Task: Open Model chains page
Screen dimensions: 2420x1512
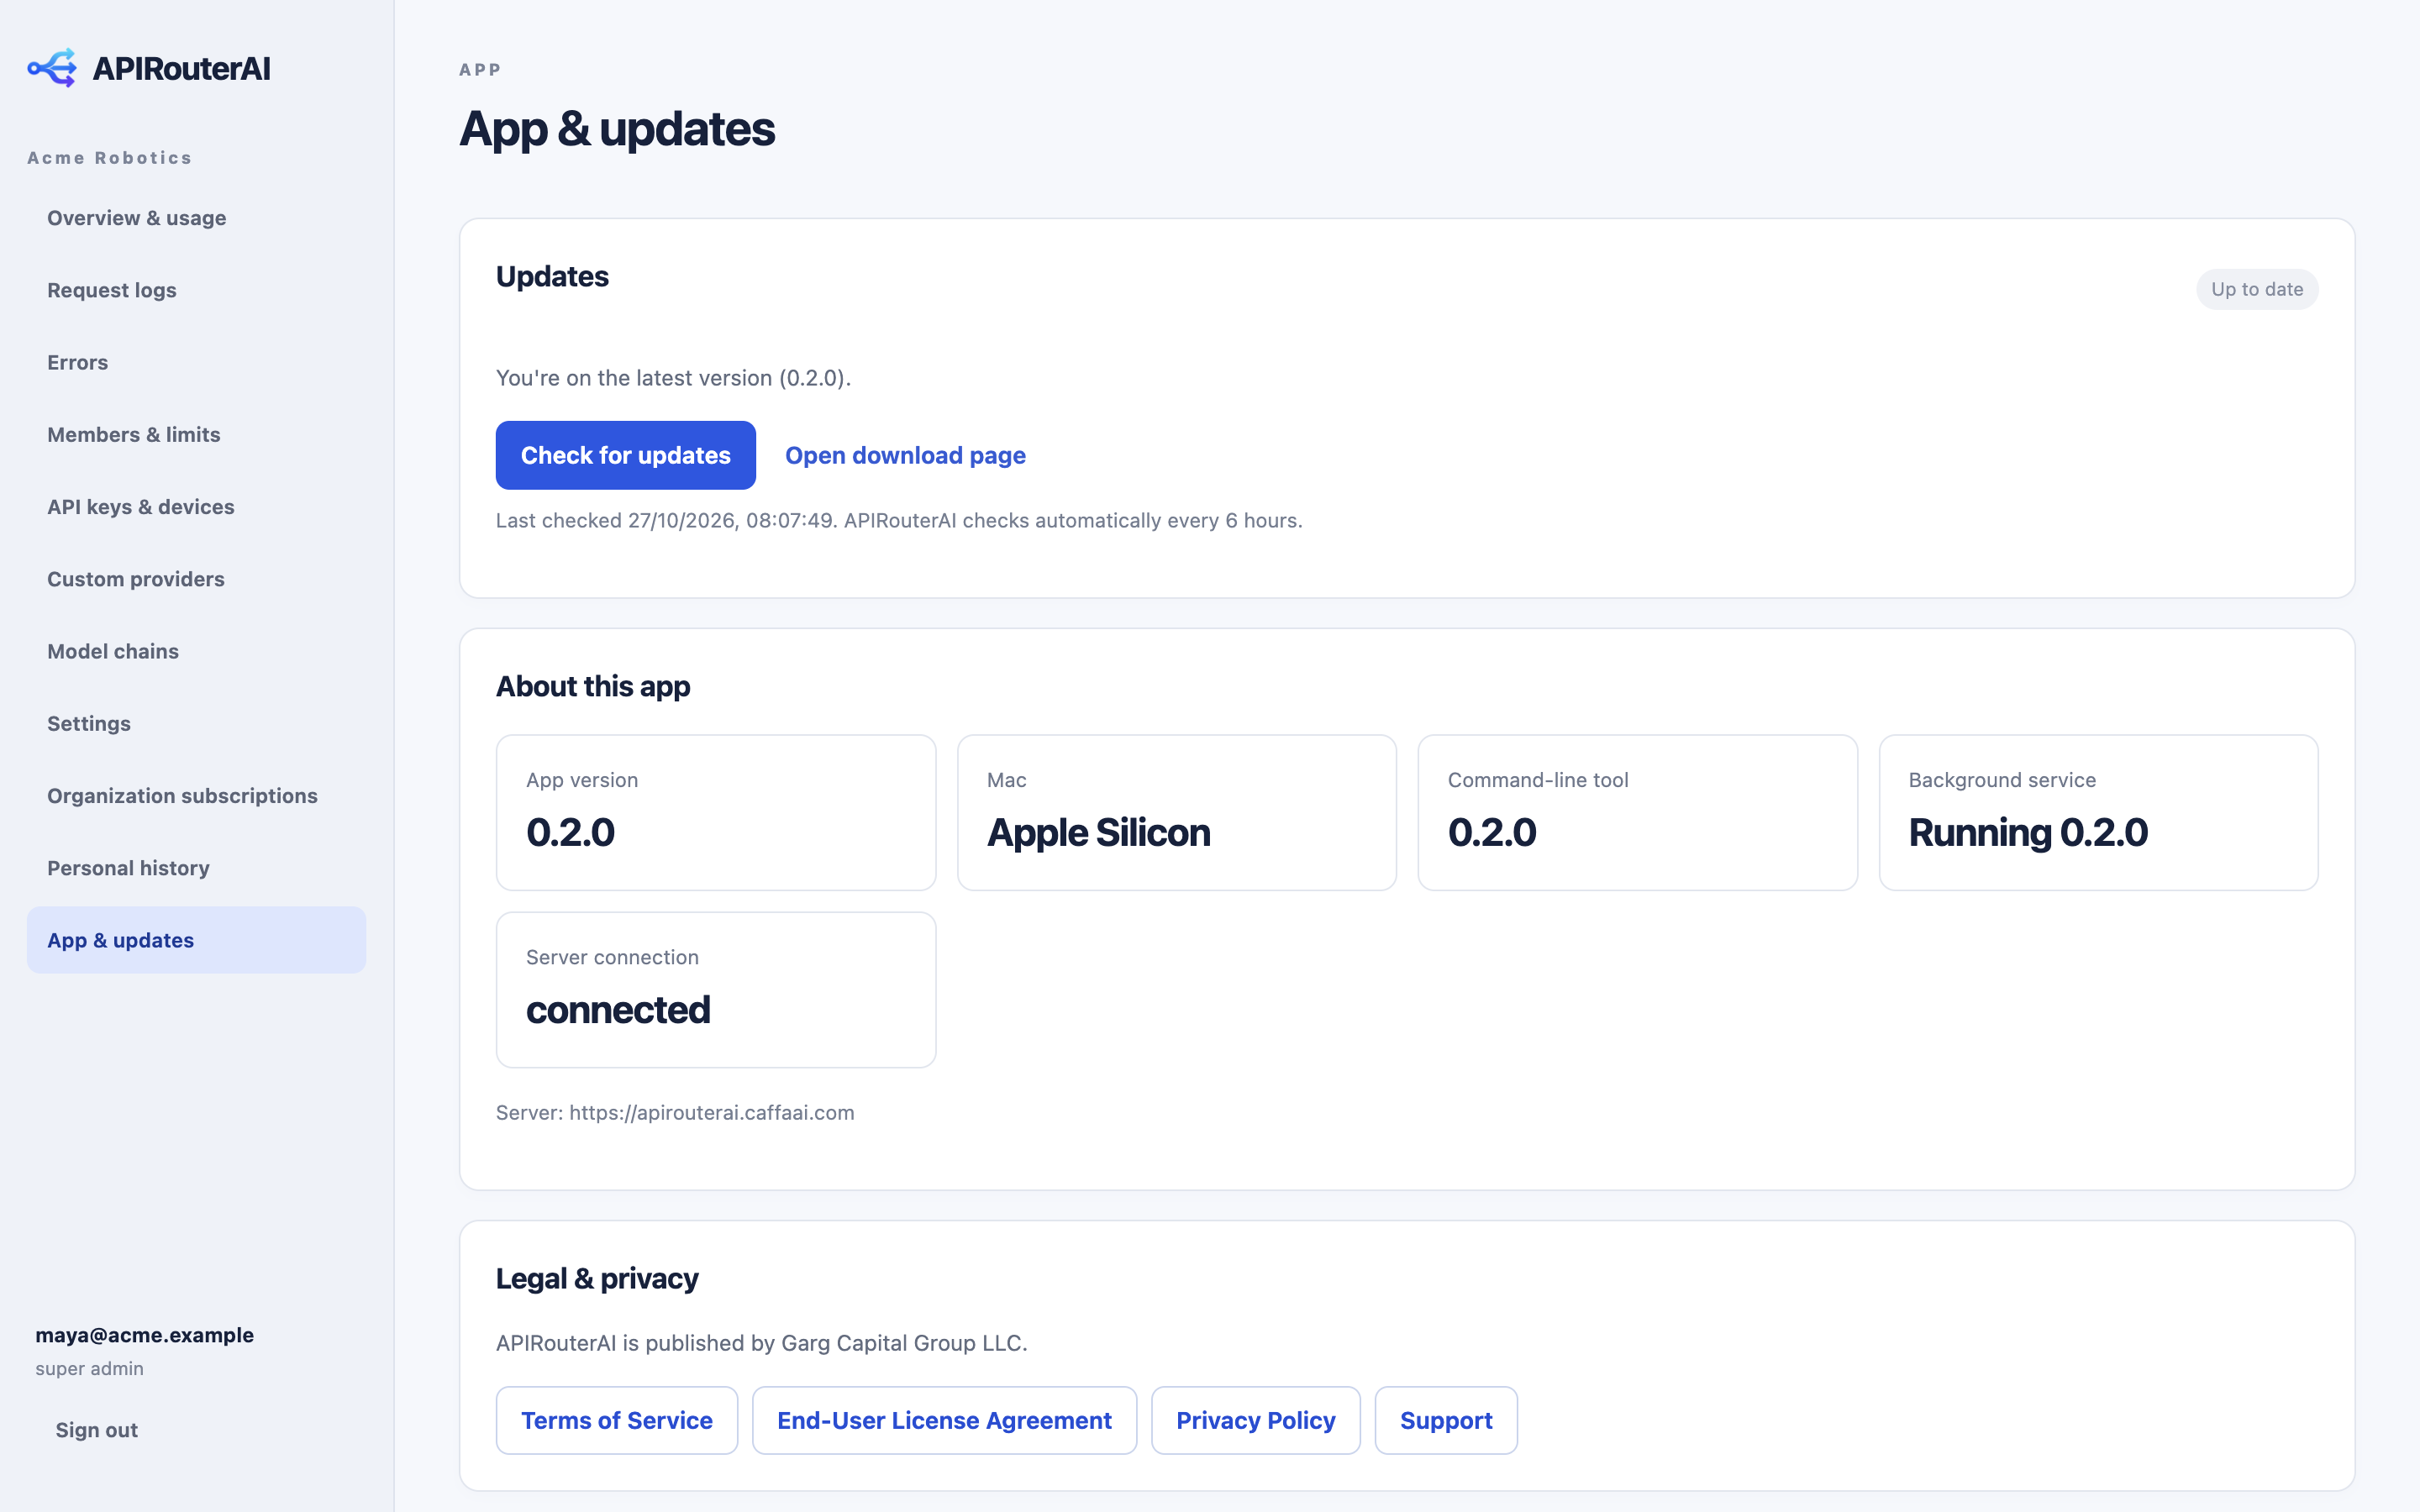Action: point(196,651)
